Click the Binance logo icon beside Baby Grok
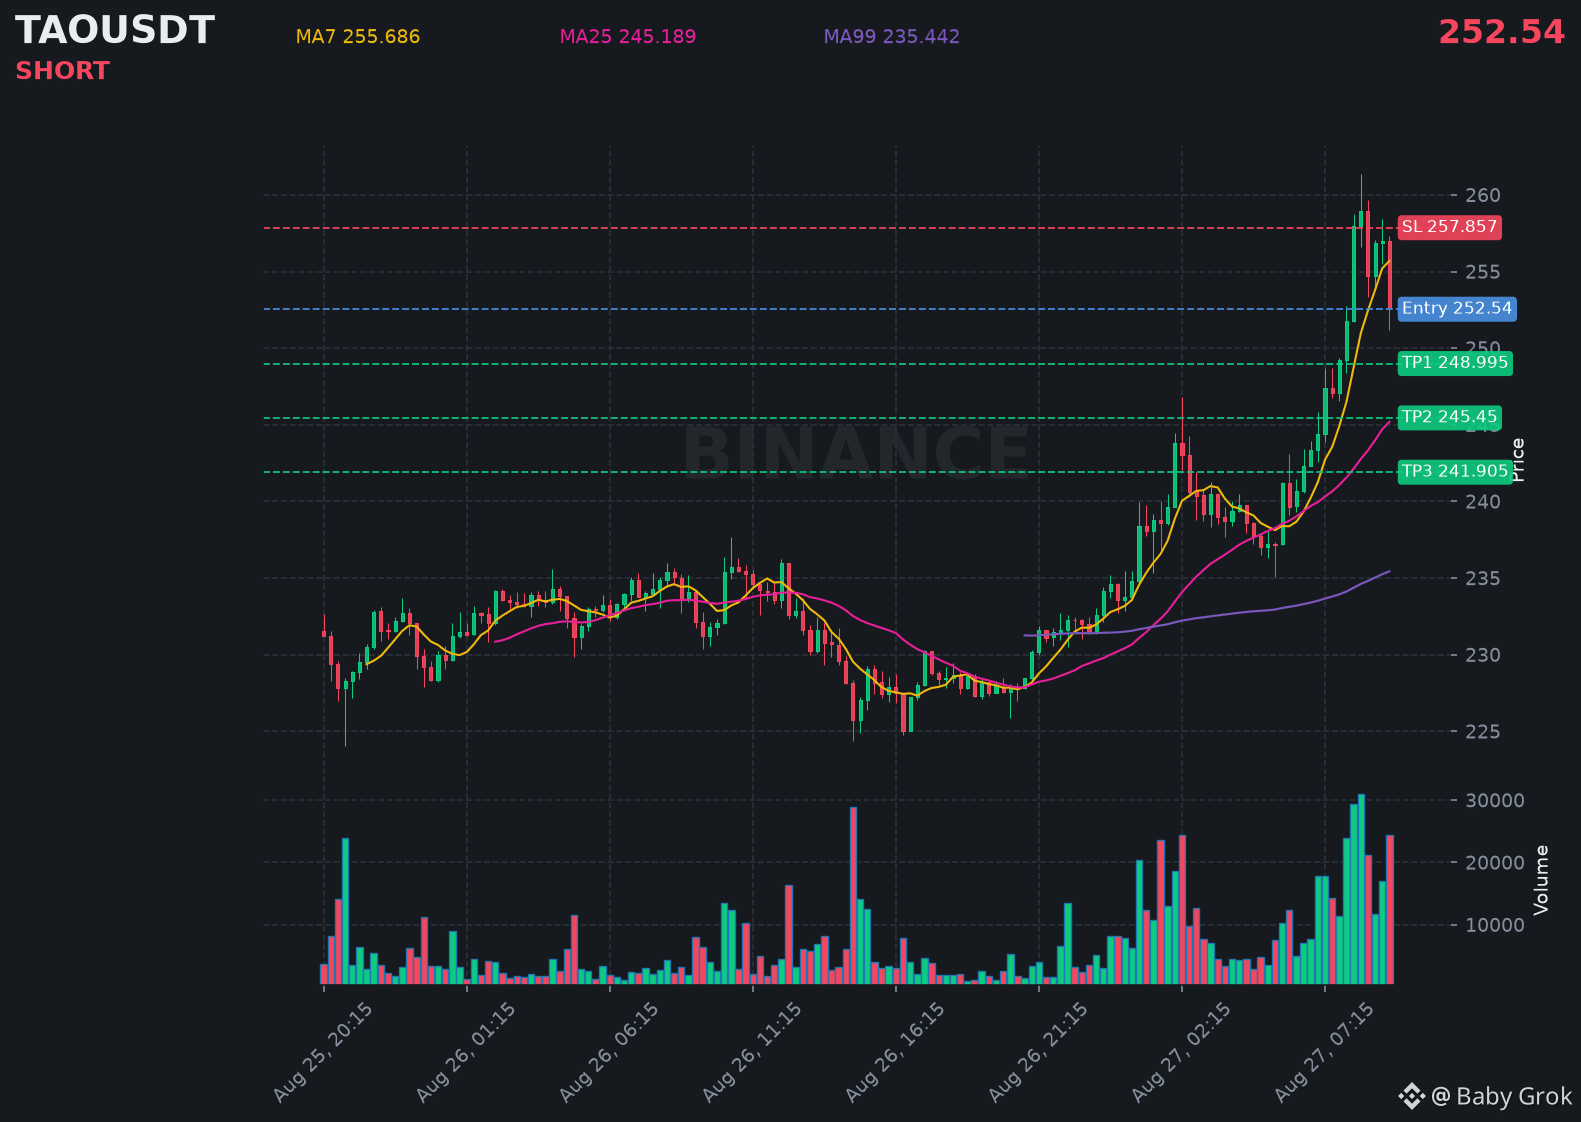The width and height of the screenshot is (1581, 1122). [x=1411, y=1097]
